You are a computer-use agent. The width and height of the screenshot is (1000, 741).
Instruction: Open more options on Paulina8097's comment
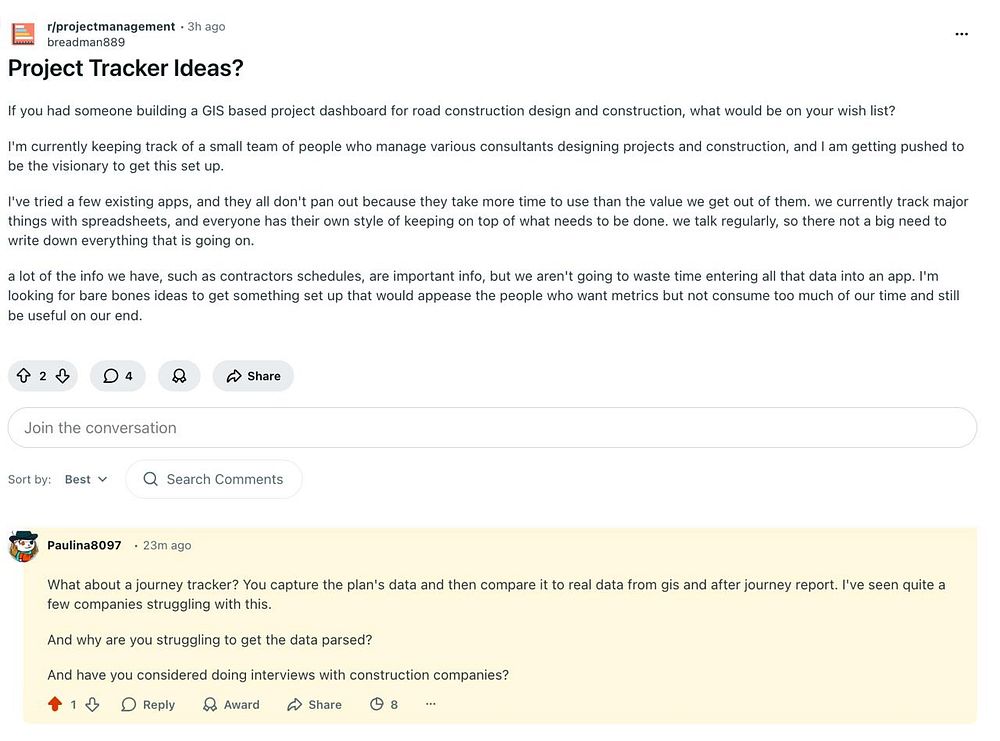pyautogui.click(x=431, y=704)
